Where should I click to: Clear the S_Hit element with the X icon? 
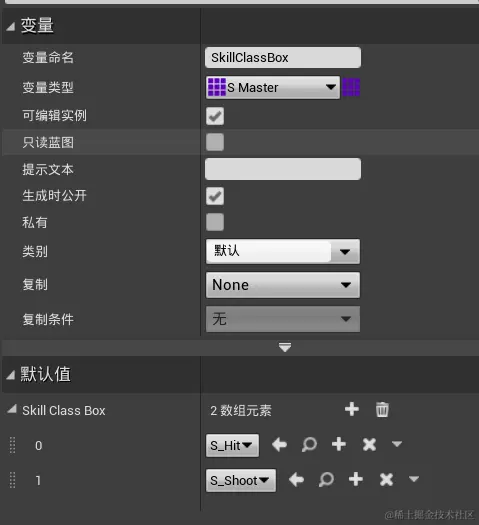[369, 445]
